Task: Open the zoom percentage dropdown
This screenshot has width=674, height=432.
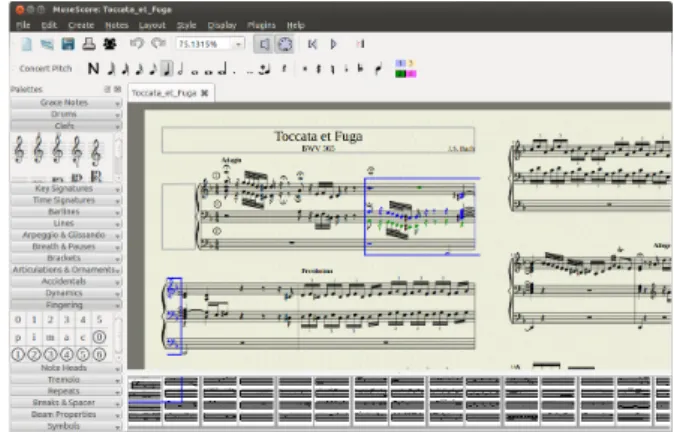Action: click(238, 44)
